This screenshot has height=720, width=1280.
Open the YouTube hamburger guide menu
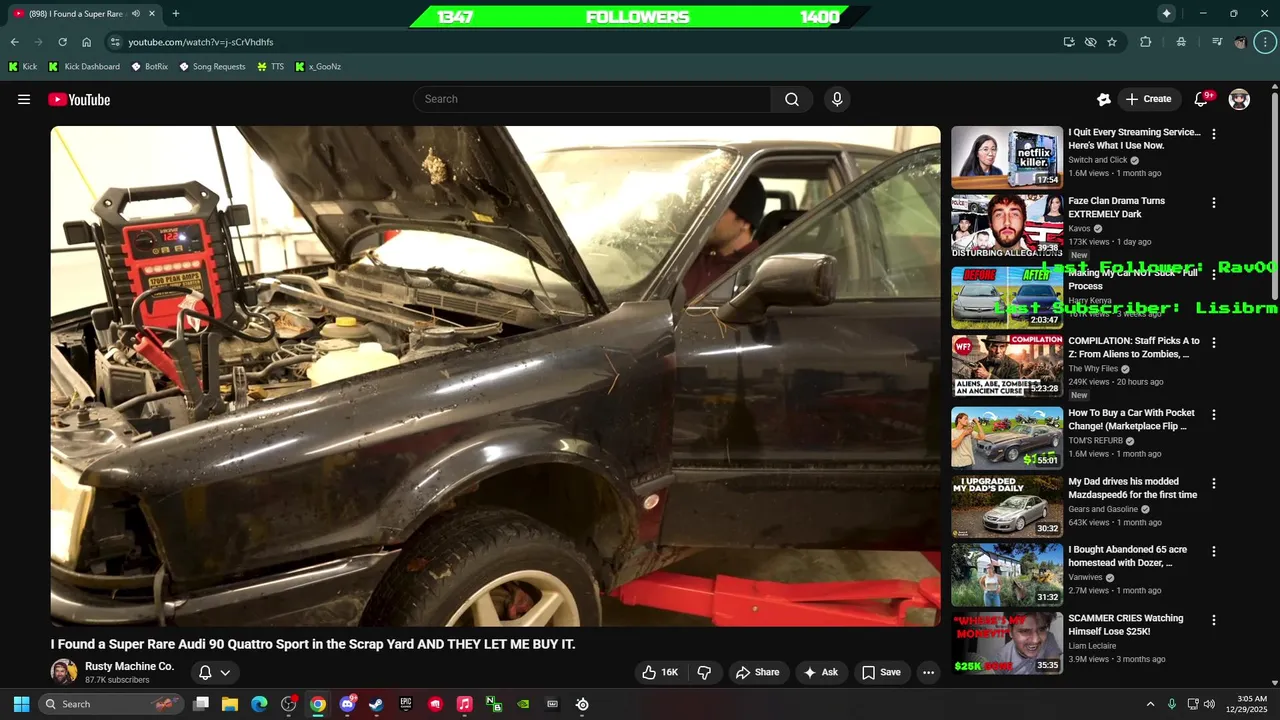coord(24,99)
